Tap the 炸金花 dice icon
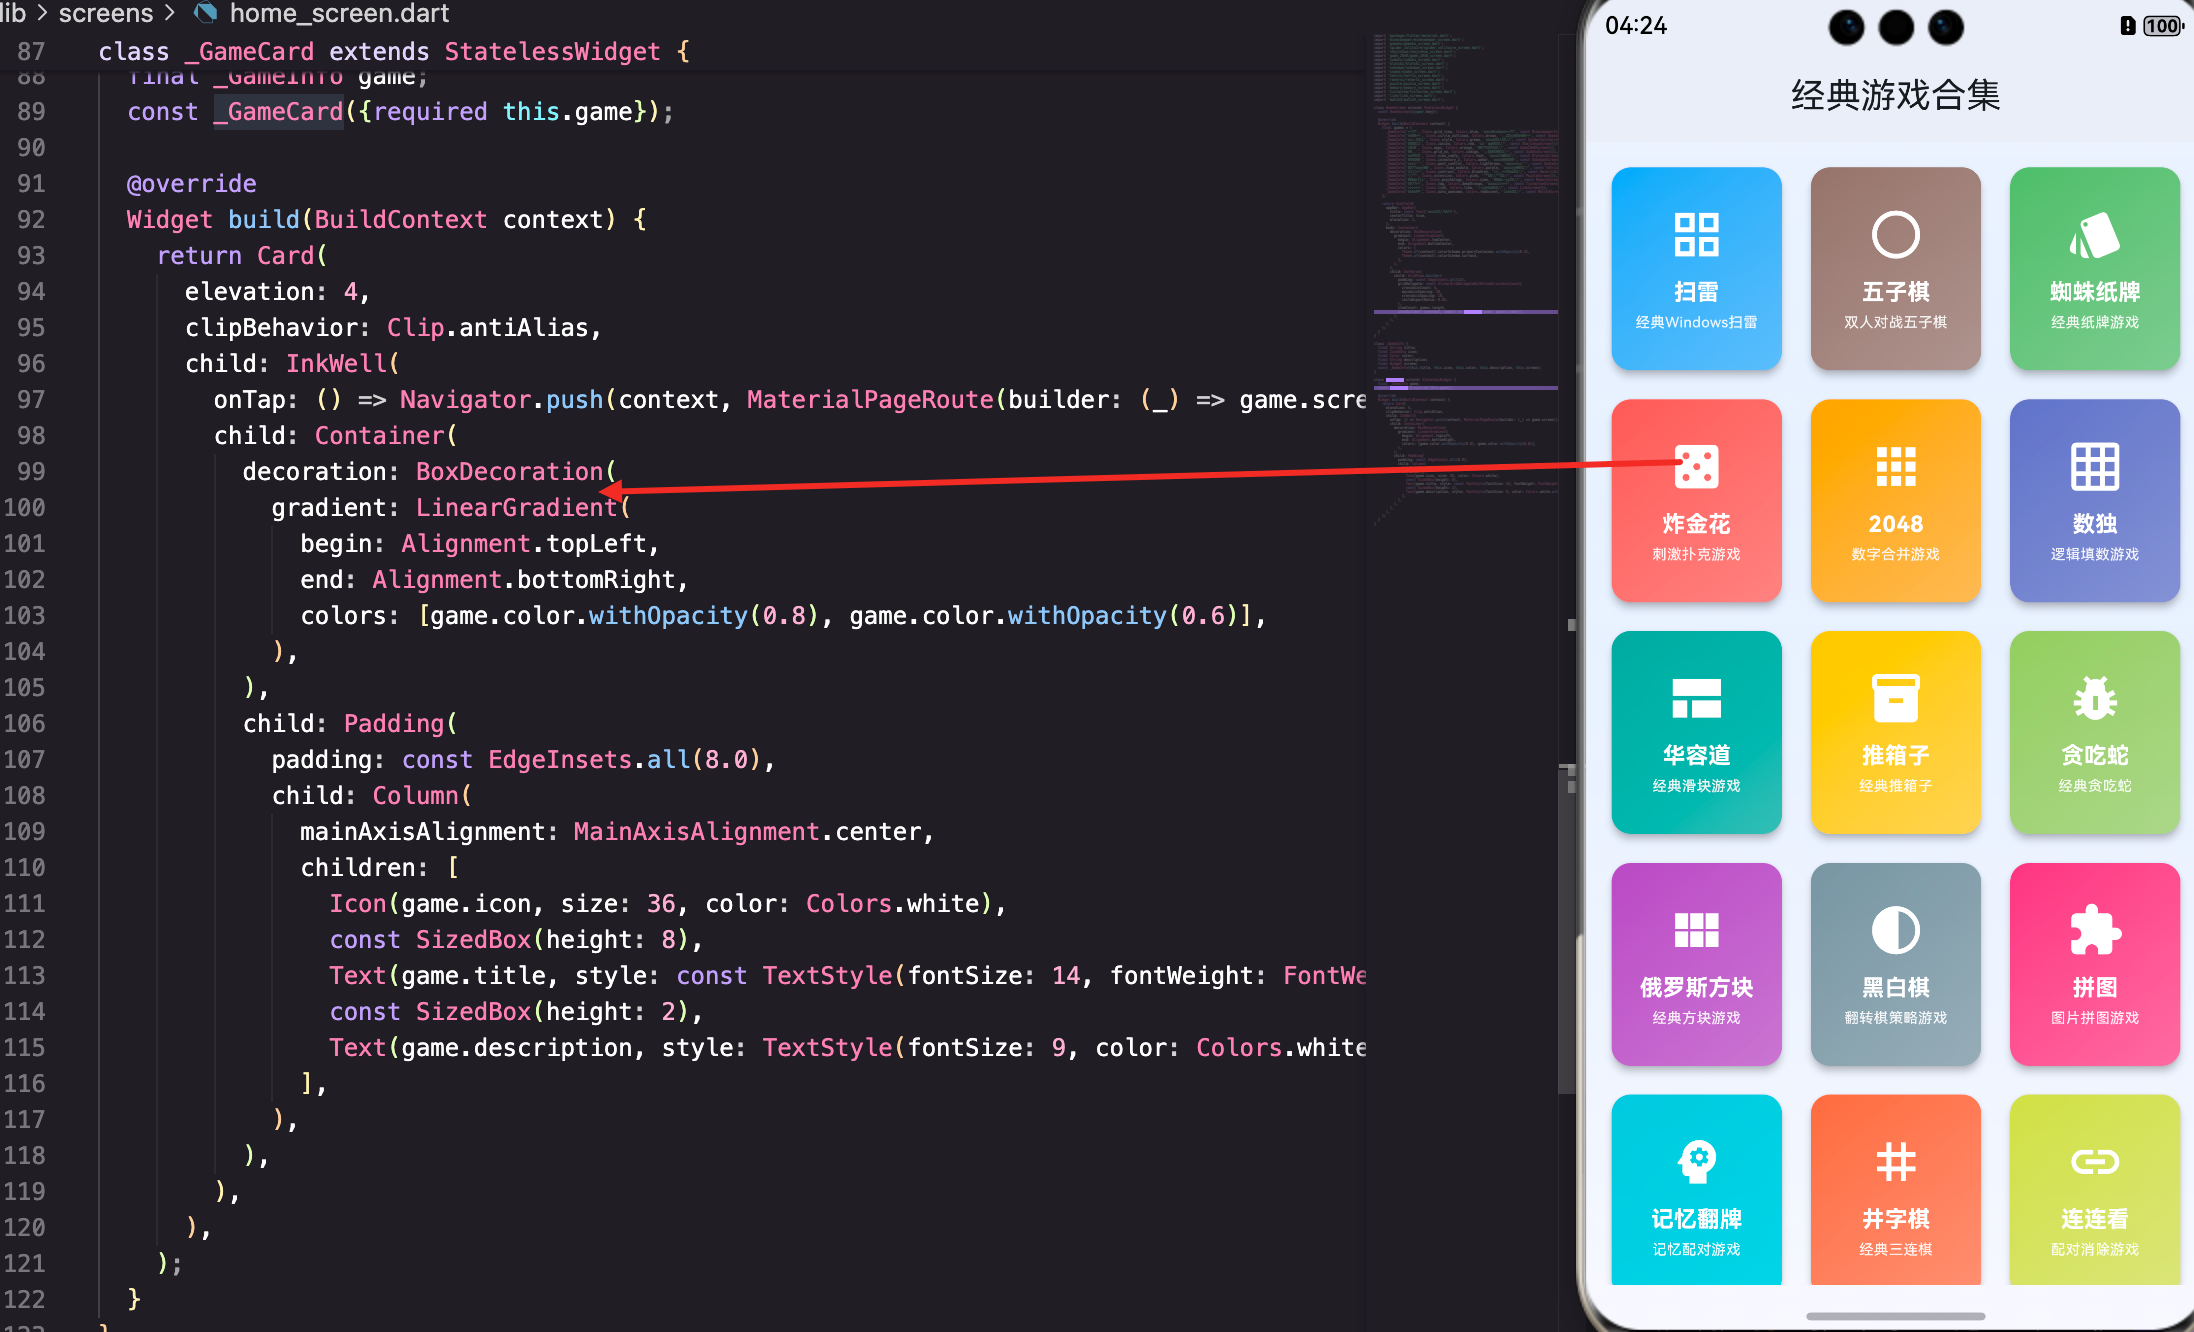 tap(1696, 467)
